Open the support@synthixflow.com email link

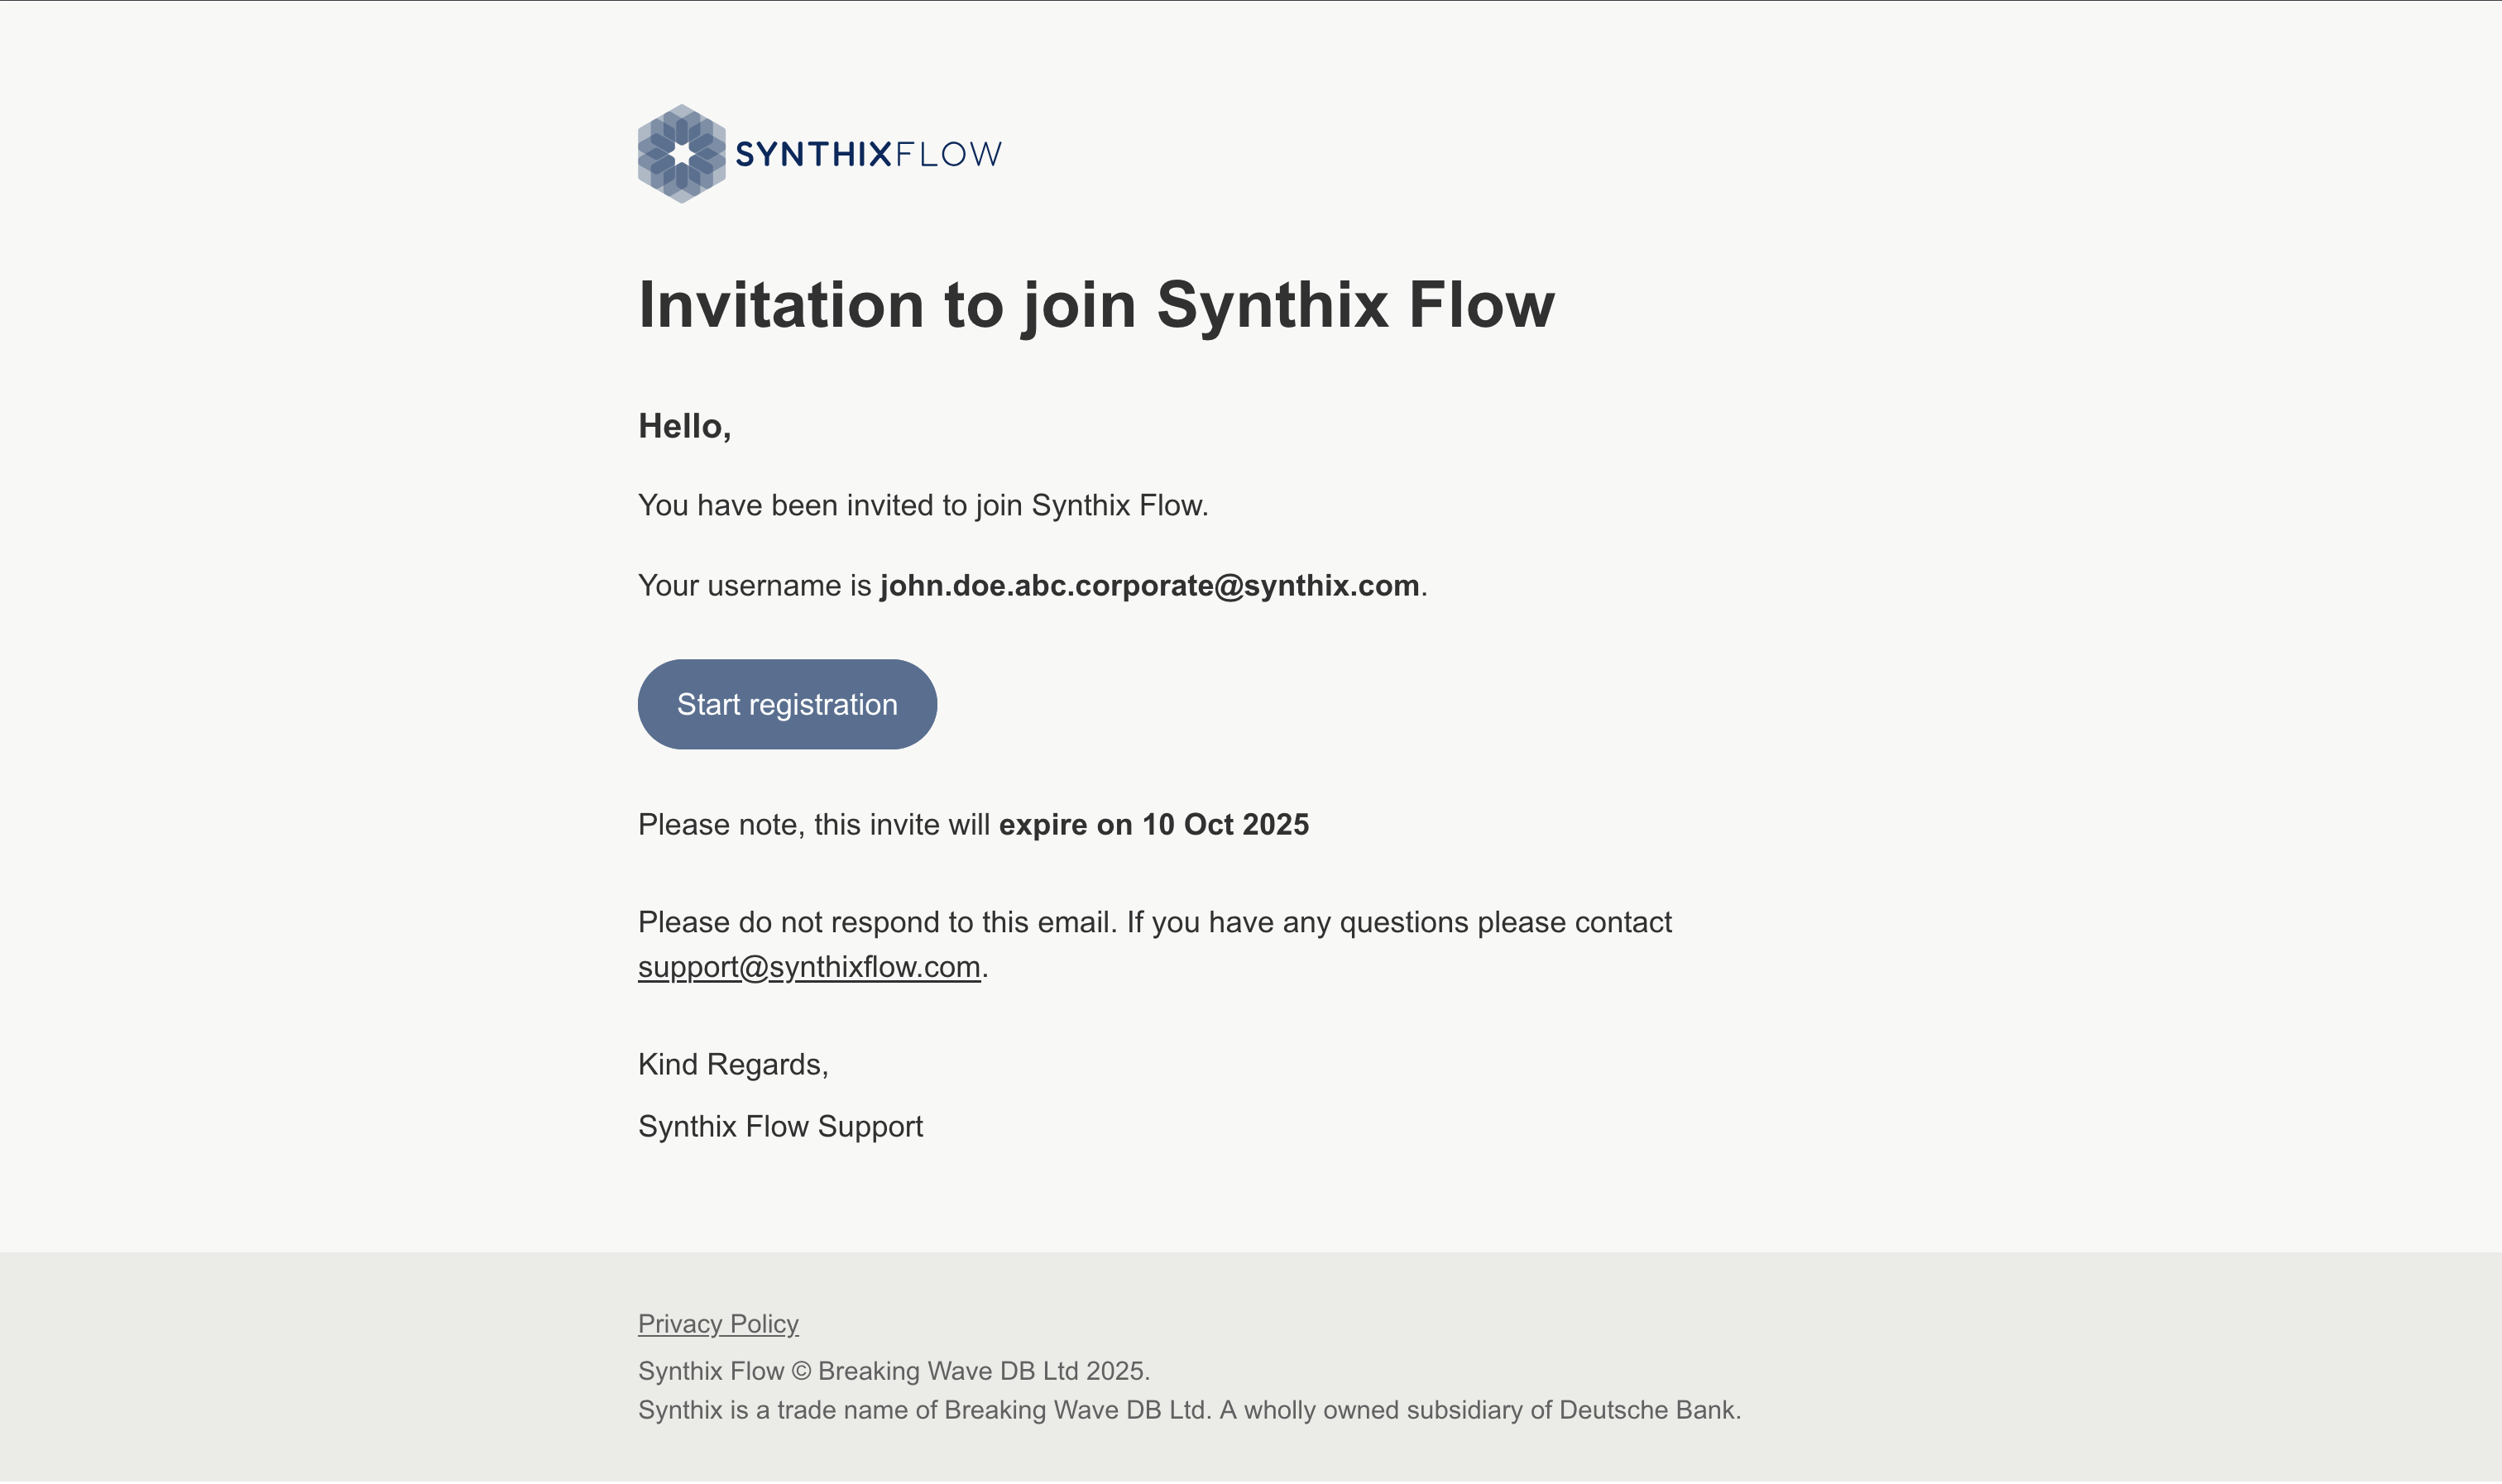(x=809, y=967)
